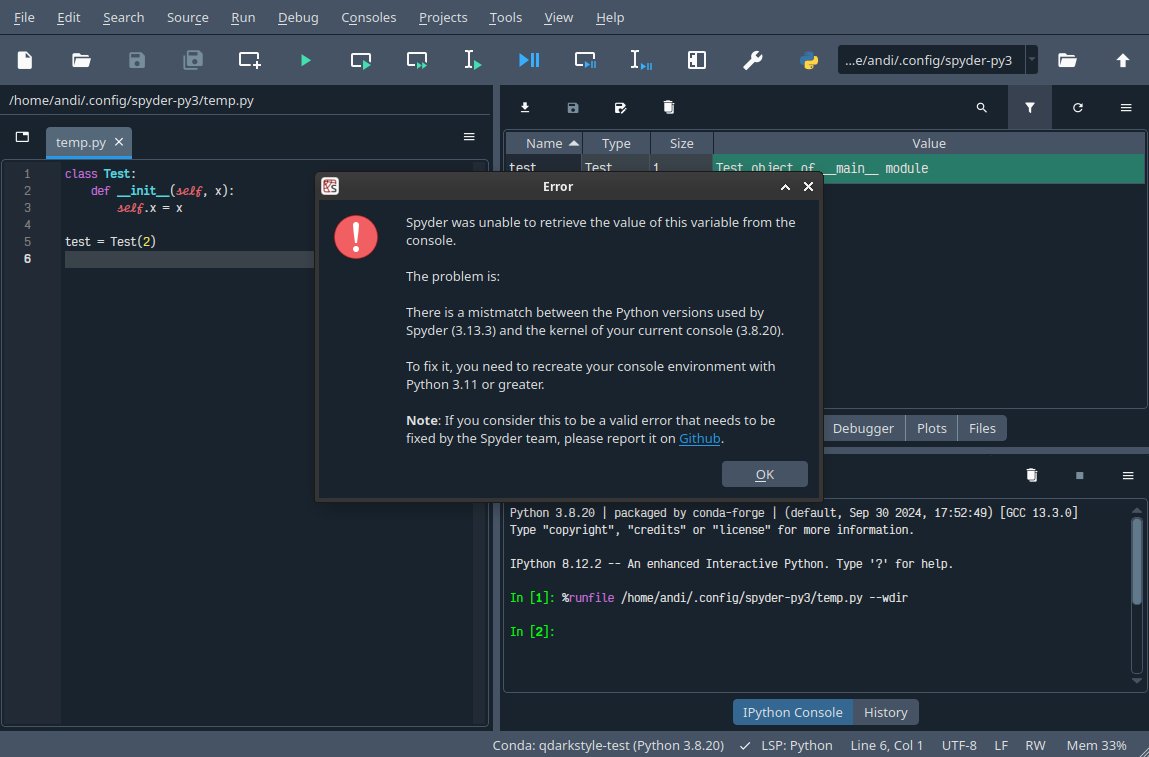
Task: Open the IPython console options menu
Action: tap(1128, 476)
